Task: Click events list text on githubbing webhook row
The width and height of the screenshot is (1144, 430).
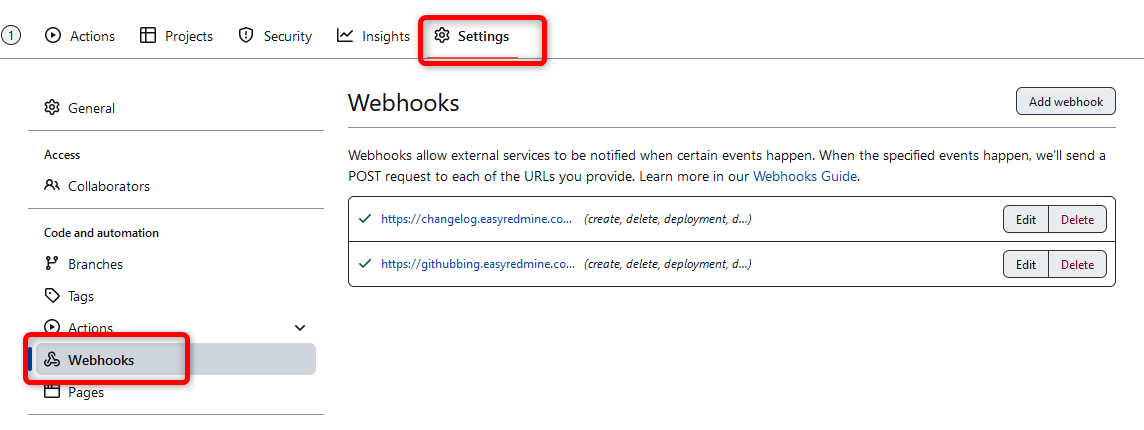Action: point(668,264)
